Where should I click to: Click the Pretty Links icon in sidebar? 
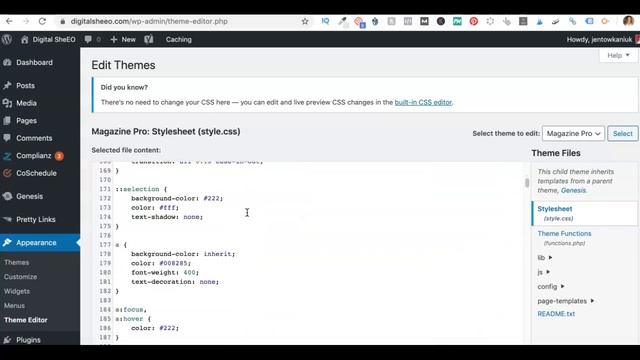(x=7, y=220)
